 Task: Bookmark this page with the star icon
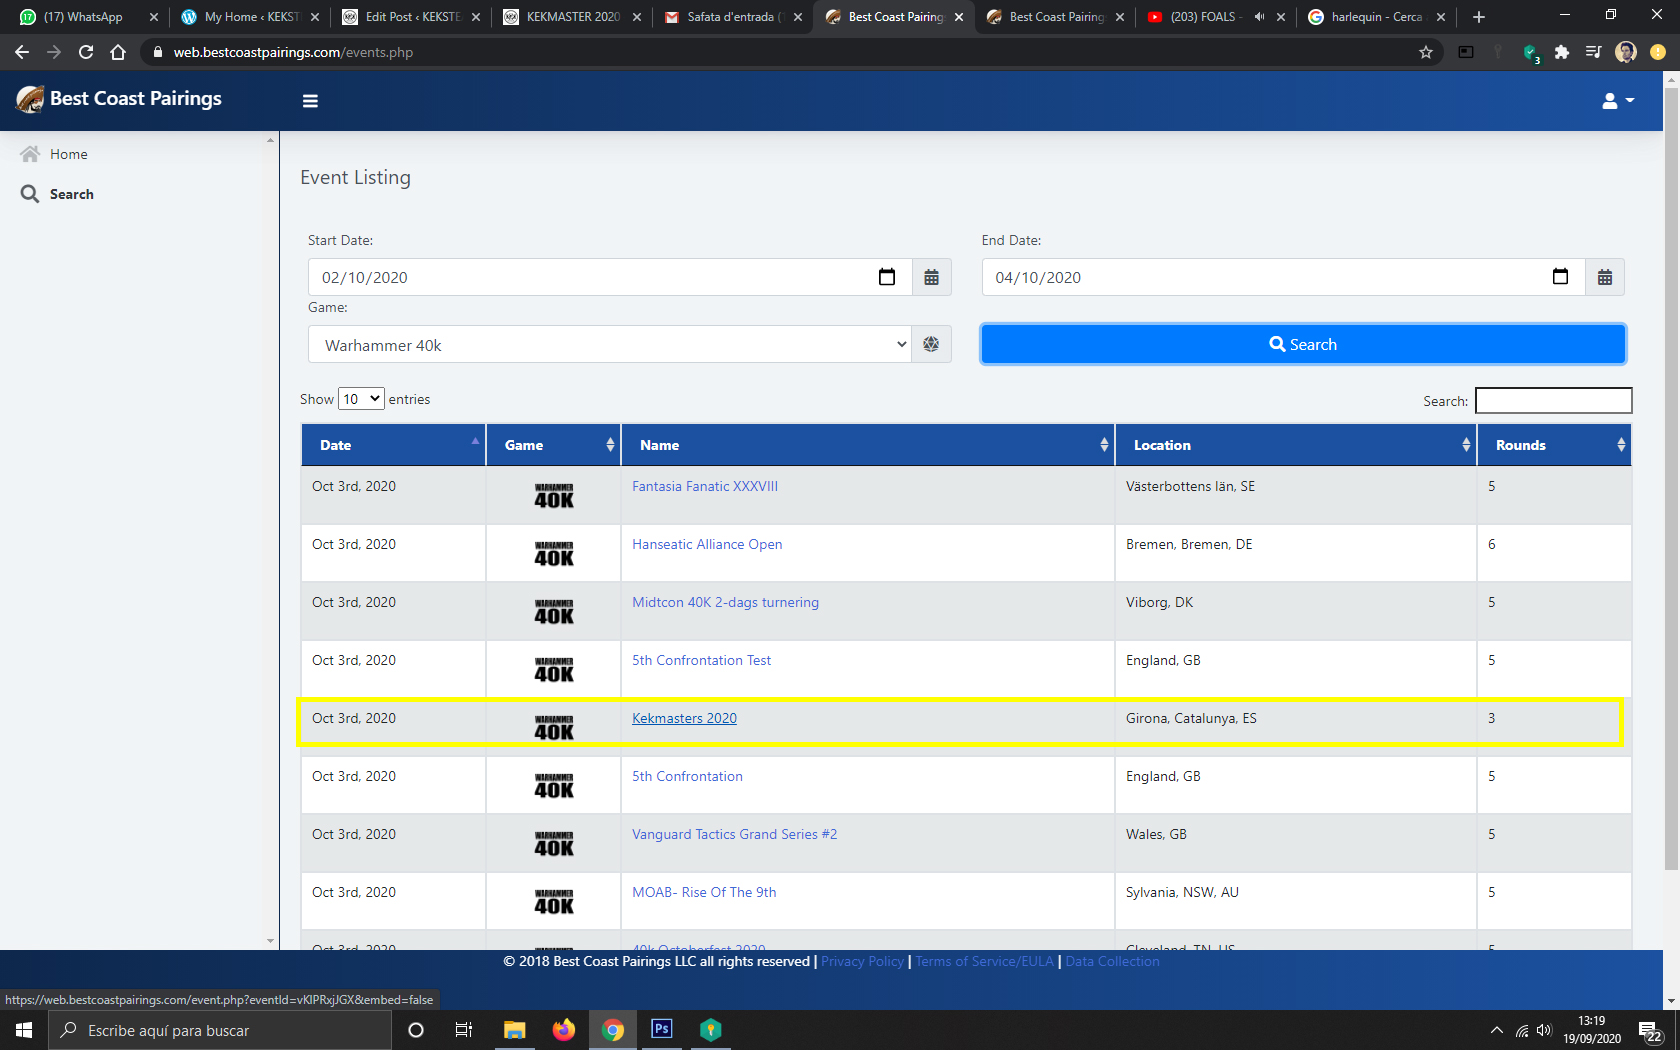pyautogui.click(x=1426, y=52)
